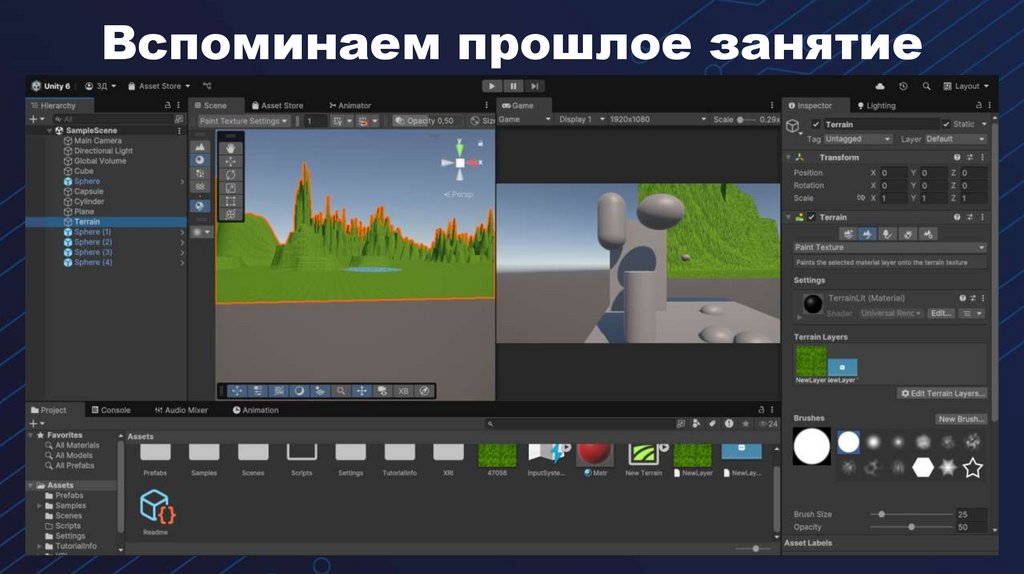Switch to the Audio Mixer tab
This screenshot has height=574, width=1024.
click(x=181, y=410)
